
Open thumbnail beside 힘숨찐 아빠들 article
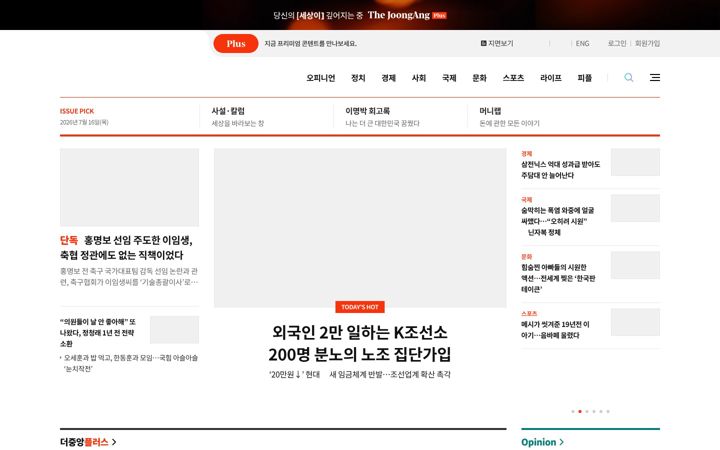(635, 265)
